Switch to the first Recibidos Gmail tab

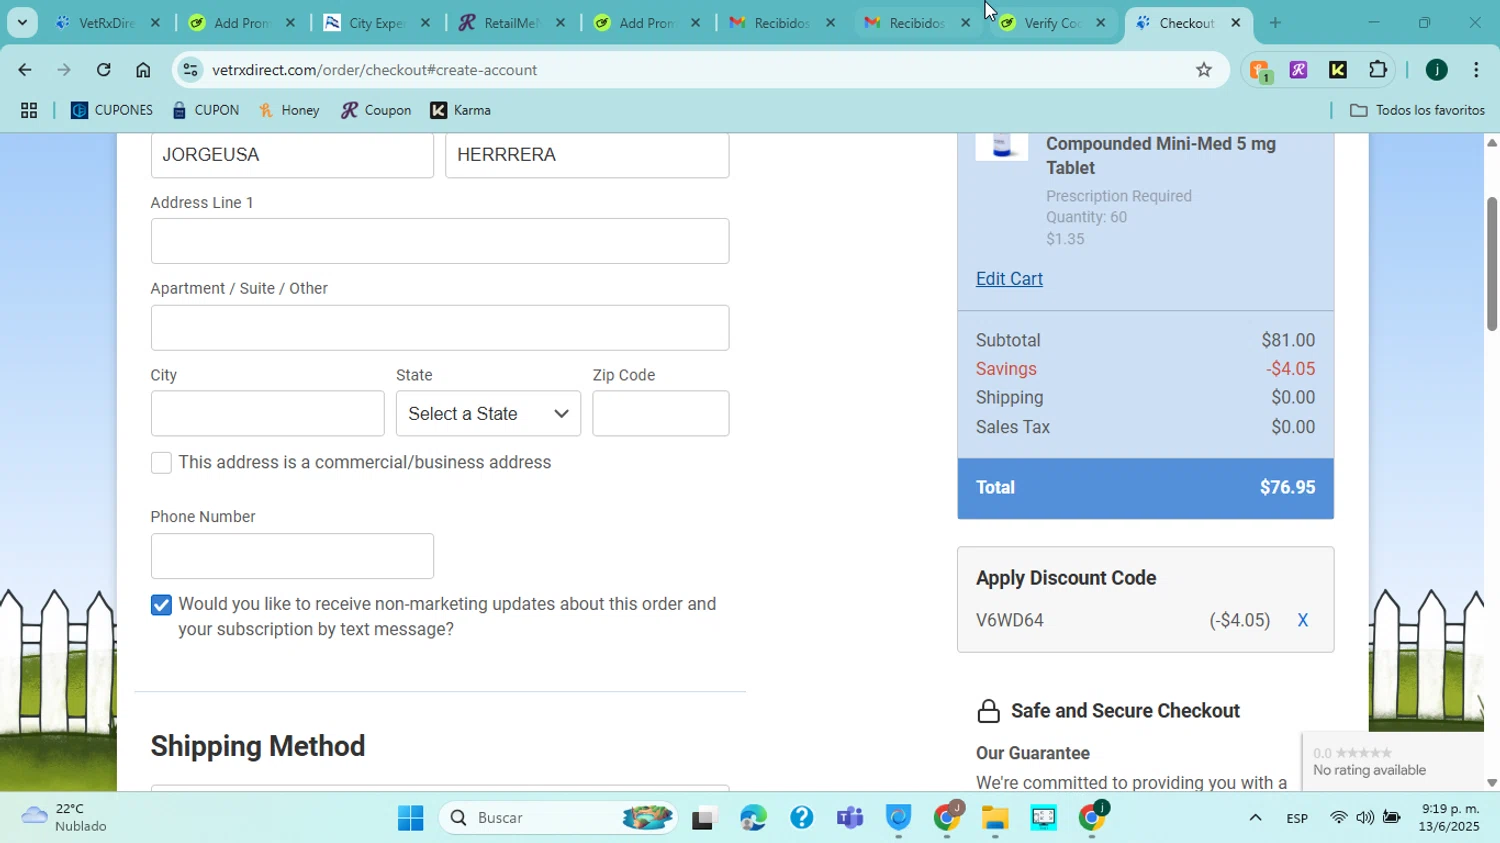(783, 23)
